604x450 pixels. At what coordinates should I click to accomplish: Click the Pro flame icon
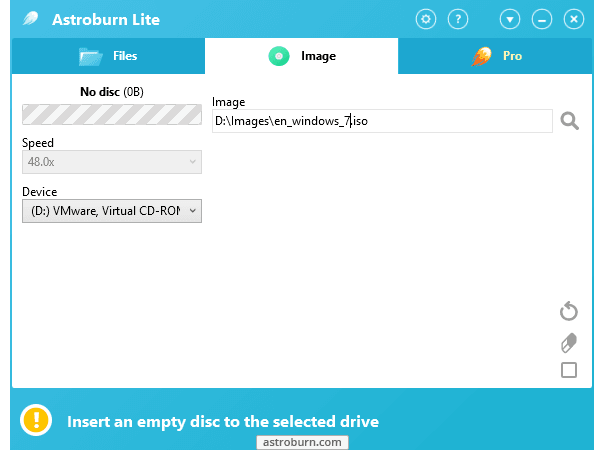tap(482, 56)
